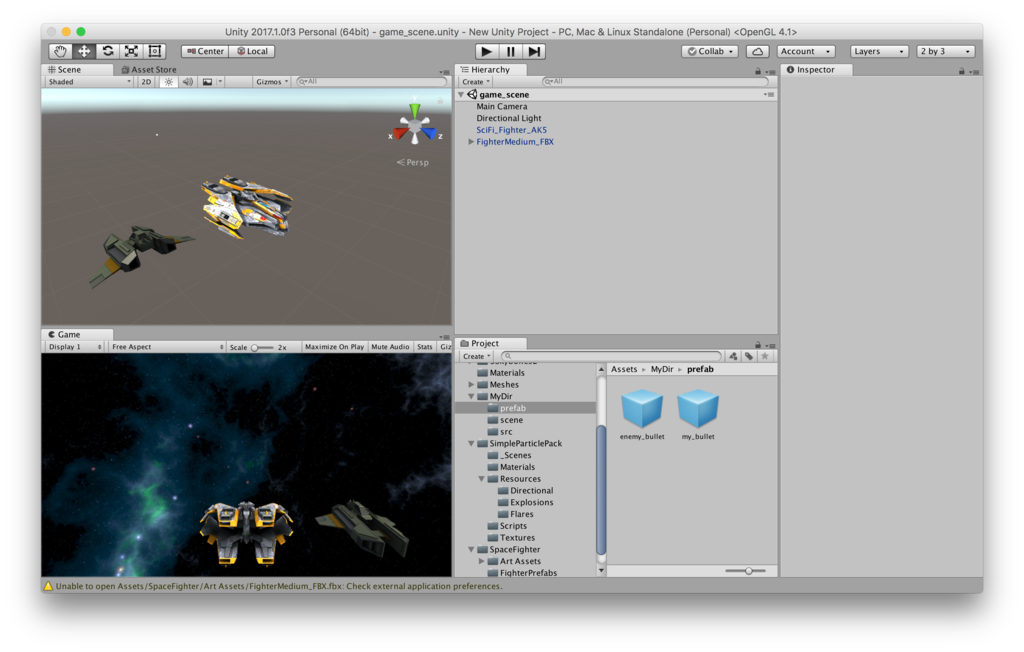Collapse the game_scene root
Image resolution: width=1024 pixels, height=652 pixels.
pos(461,95)
